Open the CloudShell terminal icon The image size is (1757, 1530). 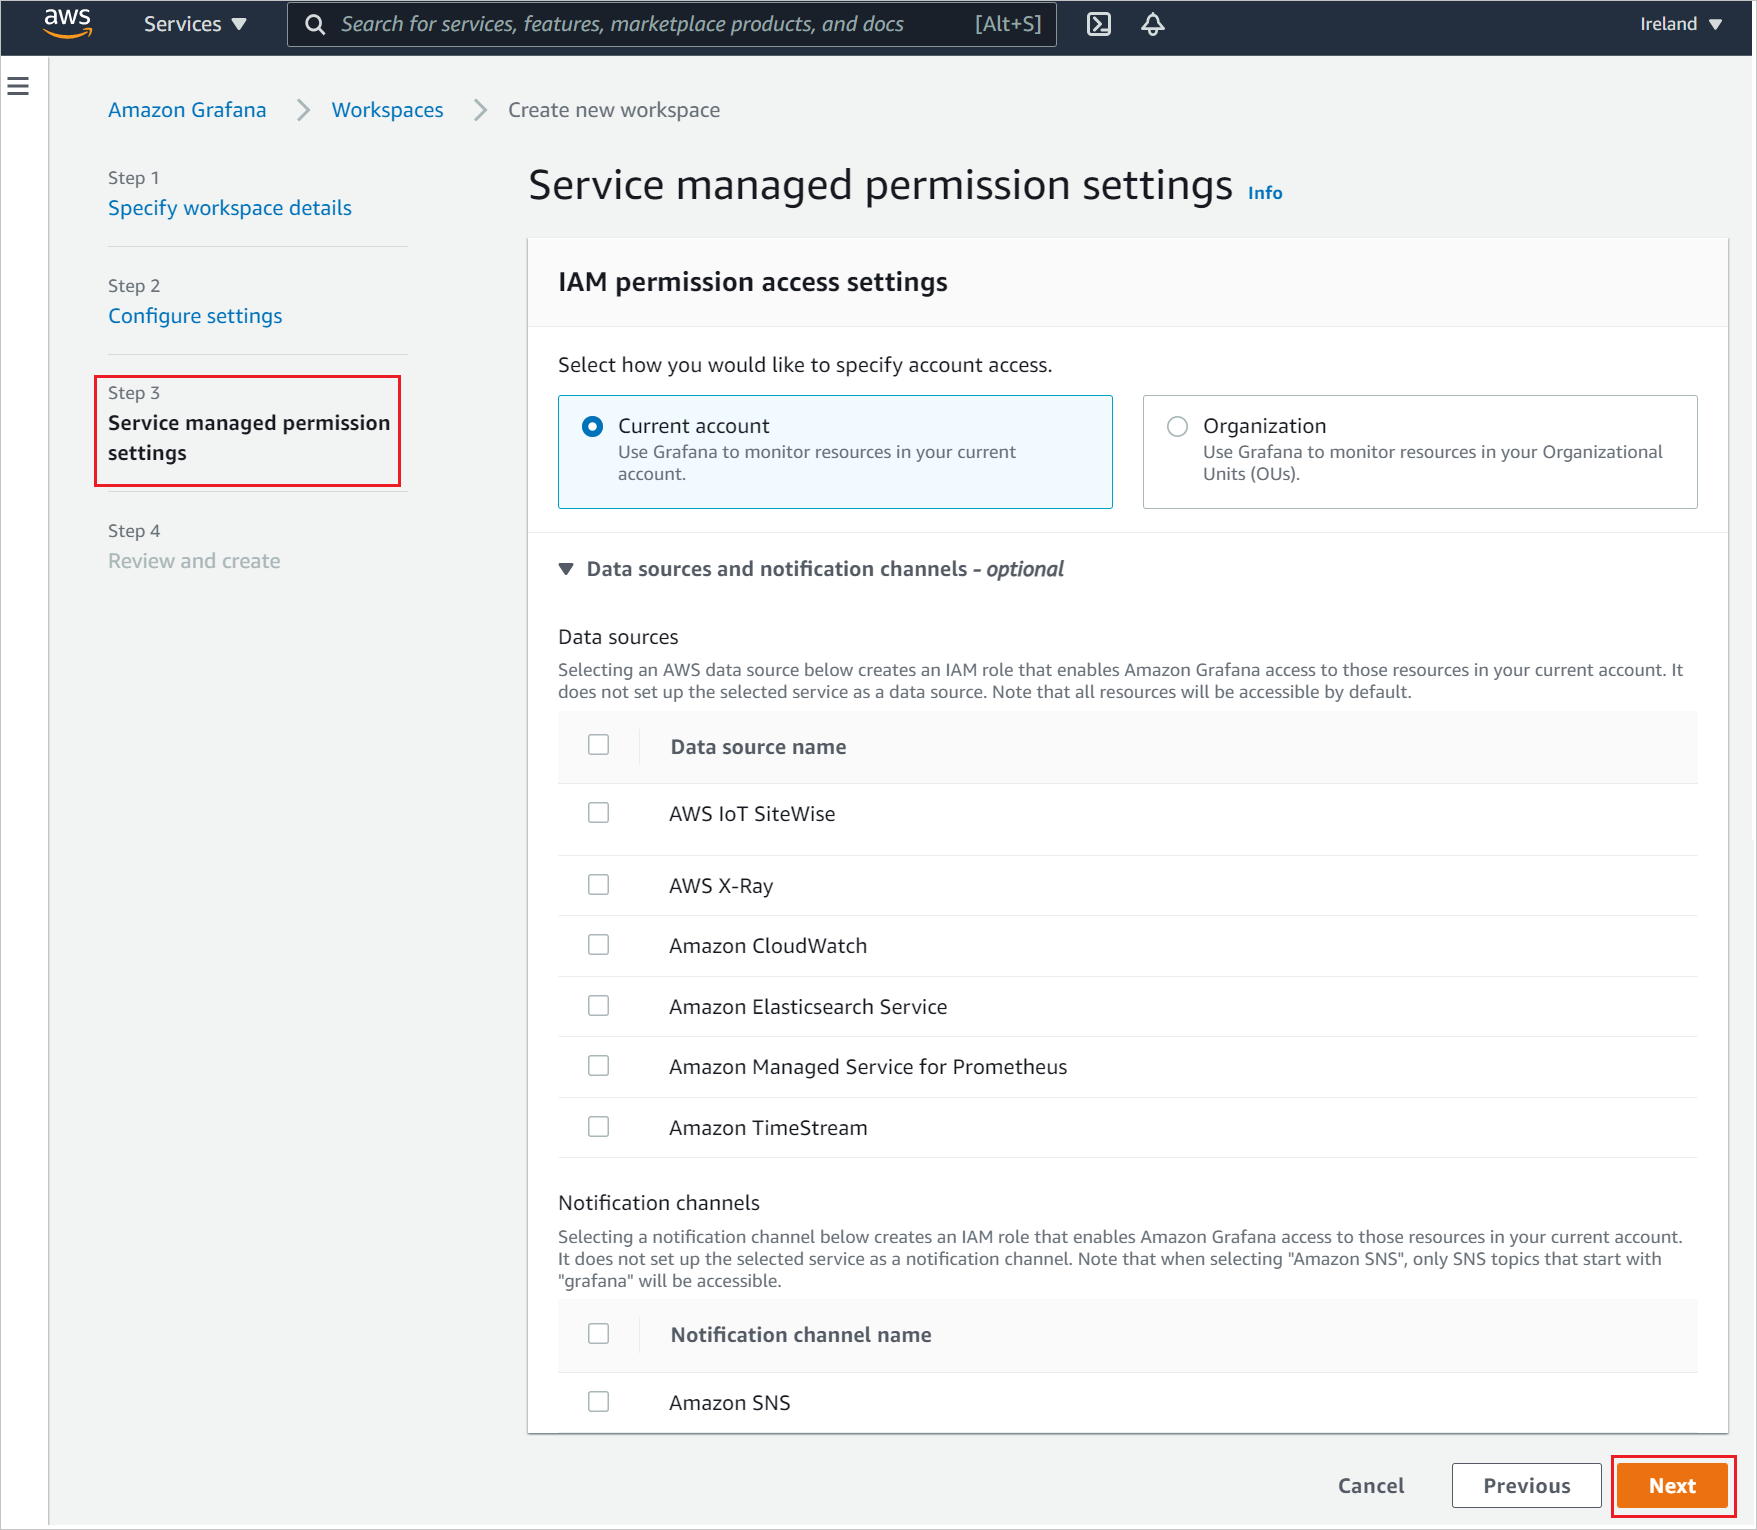tap(1099, 24)
